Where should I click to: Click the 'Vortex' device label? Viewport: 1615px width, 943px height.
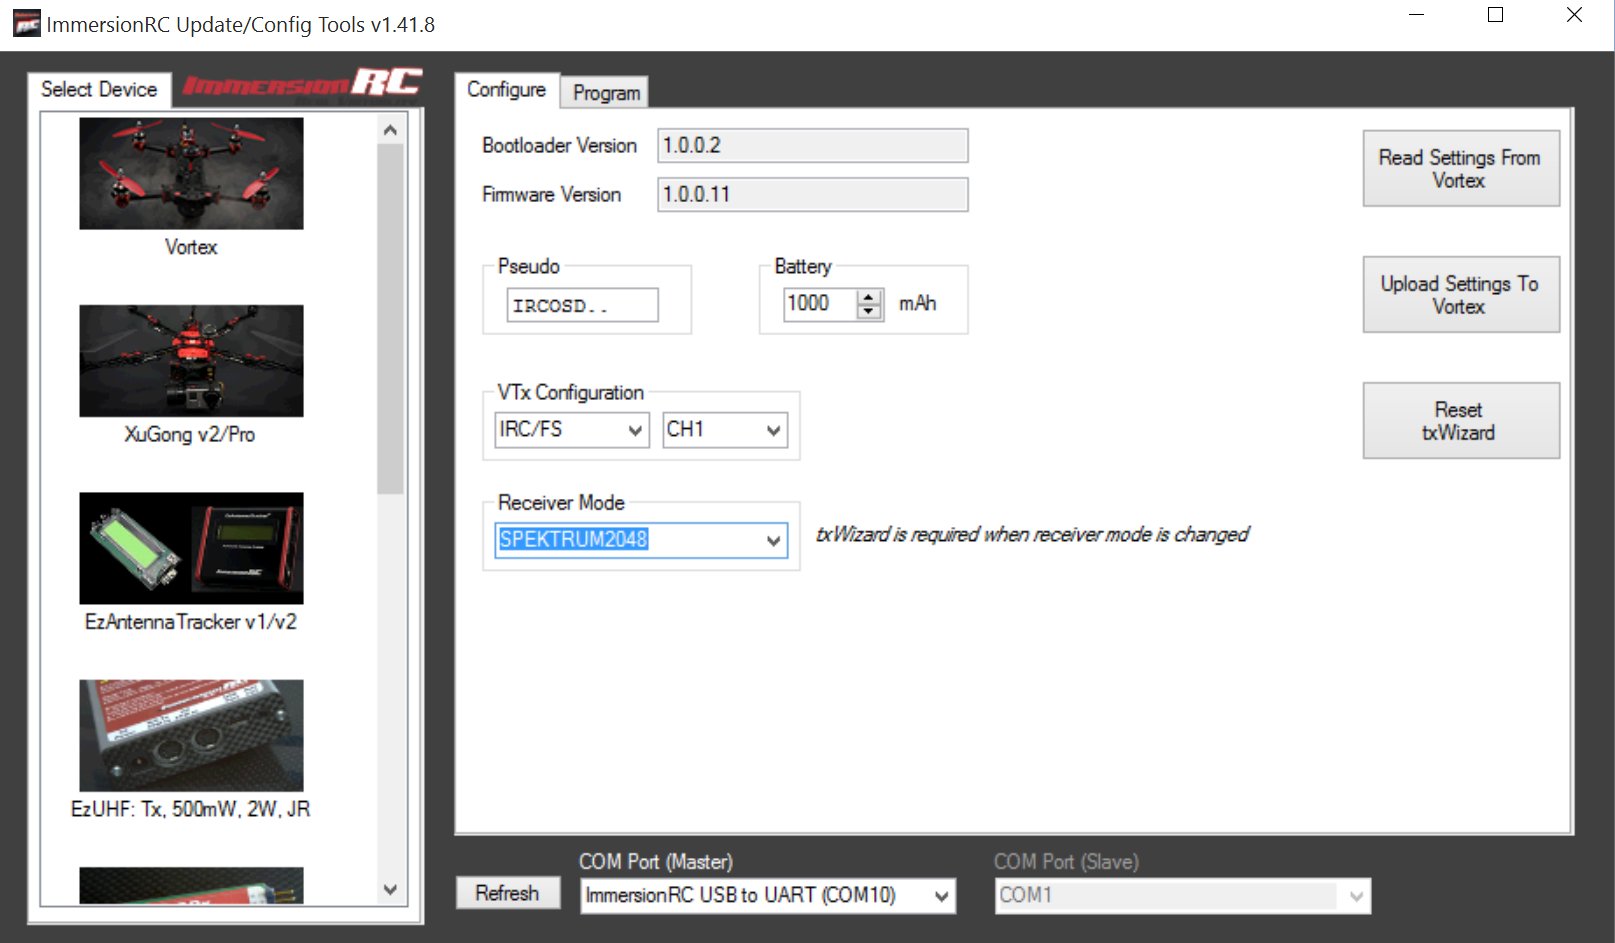191,247
